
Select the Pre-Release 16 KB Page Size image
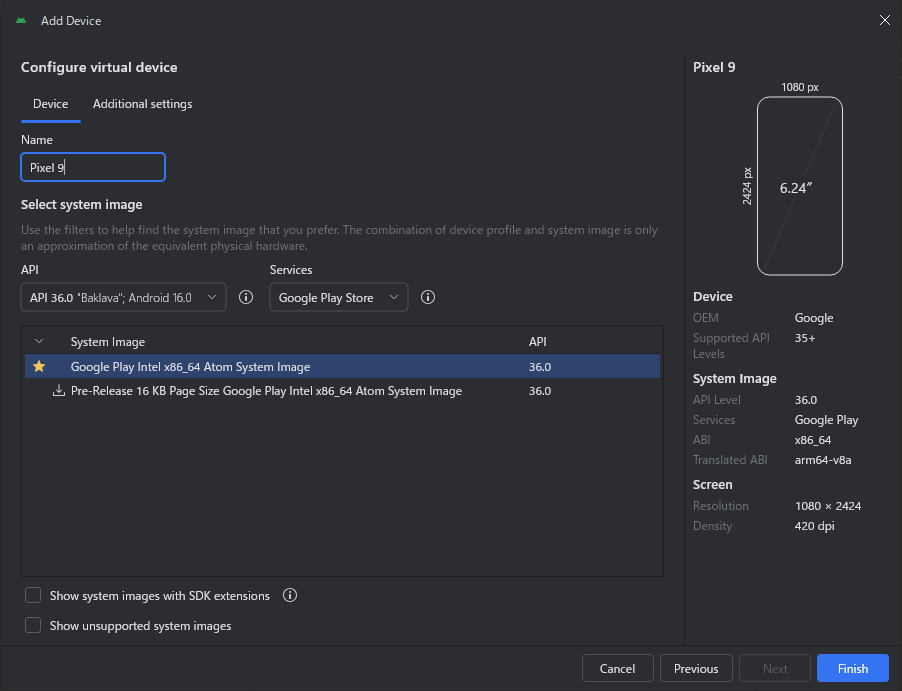342,391
